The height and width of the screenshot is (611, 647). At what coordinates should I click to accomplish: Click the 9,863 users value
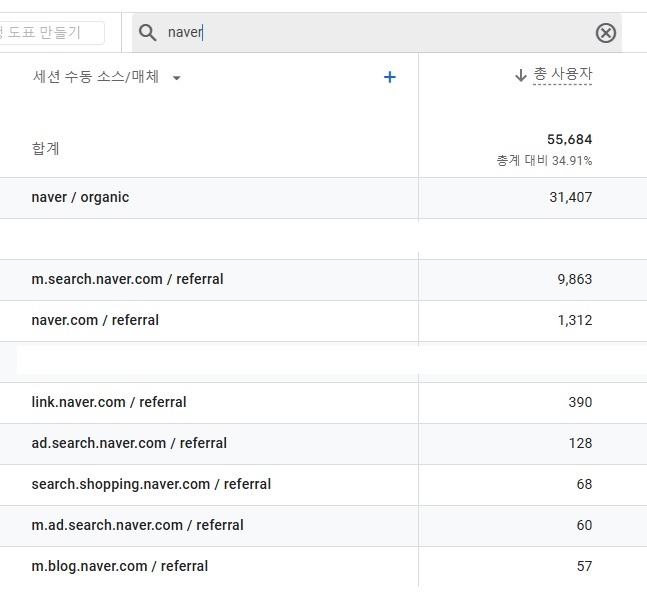(574, 279)
